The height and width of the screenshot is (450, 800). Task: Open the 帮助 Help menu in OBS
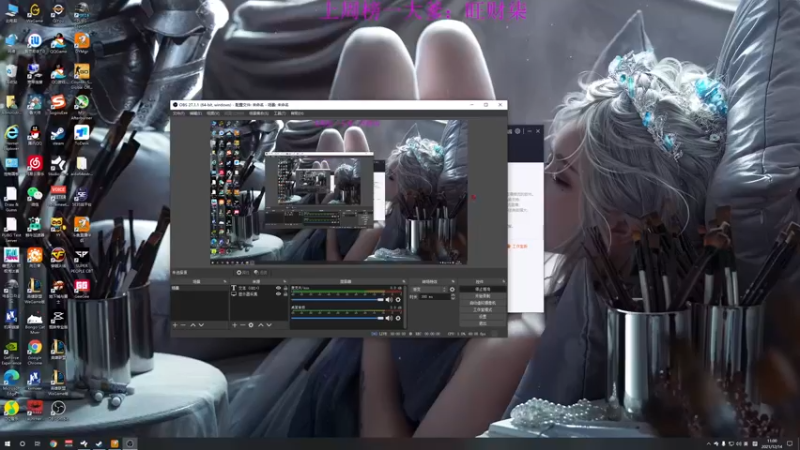pyautogui.click(x=297, y=113)
